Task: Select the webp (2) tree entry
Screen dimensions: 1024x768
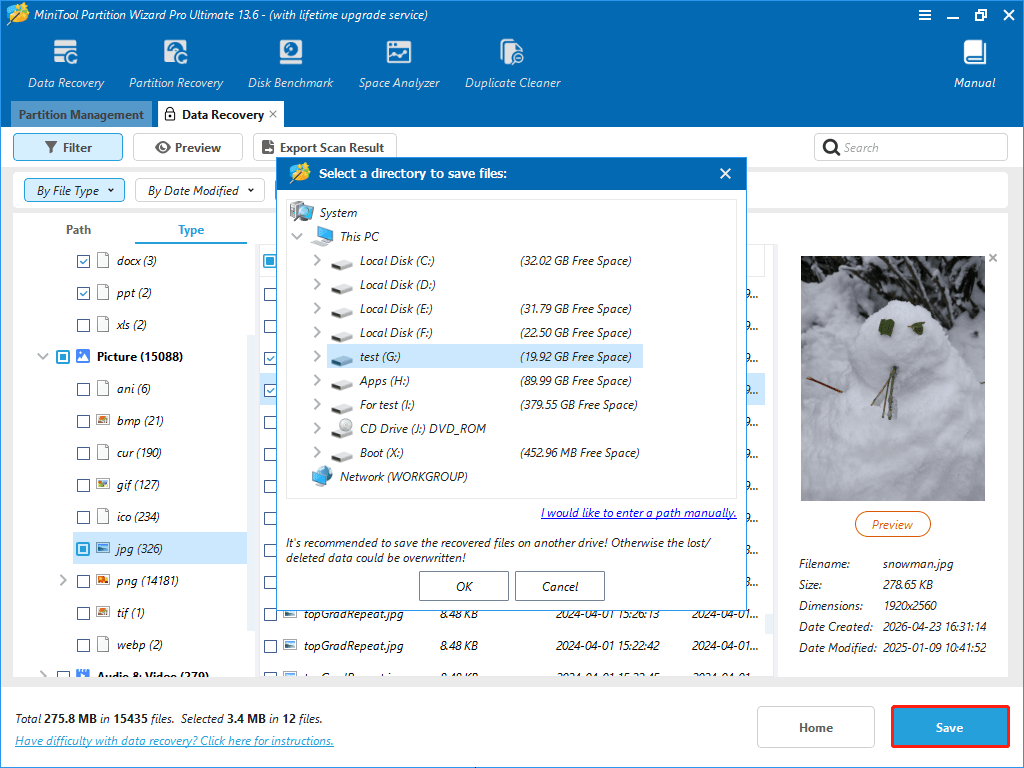Action: click(x=139, y=645)
